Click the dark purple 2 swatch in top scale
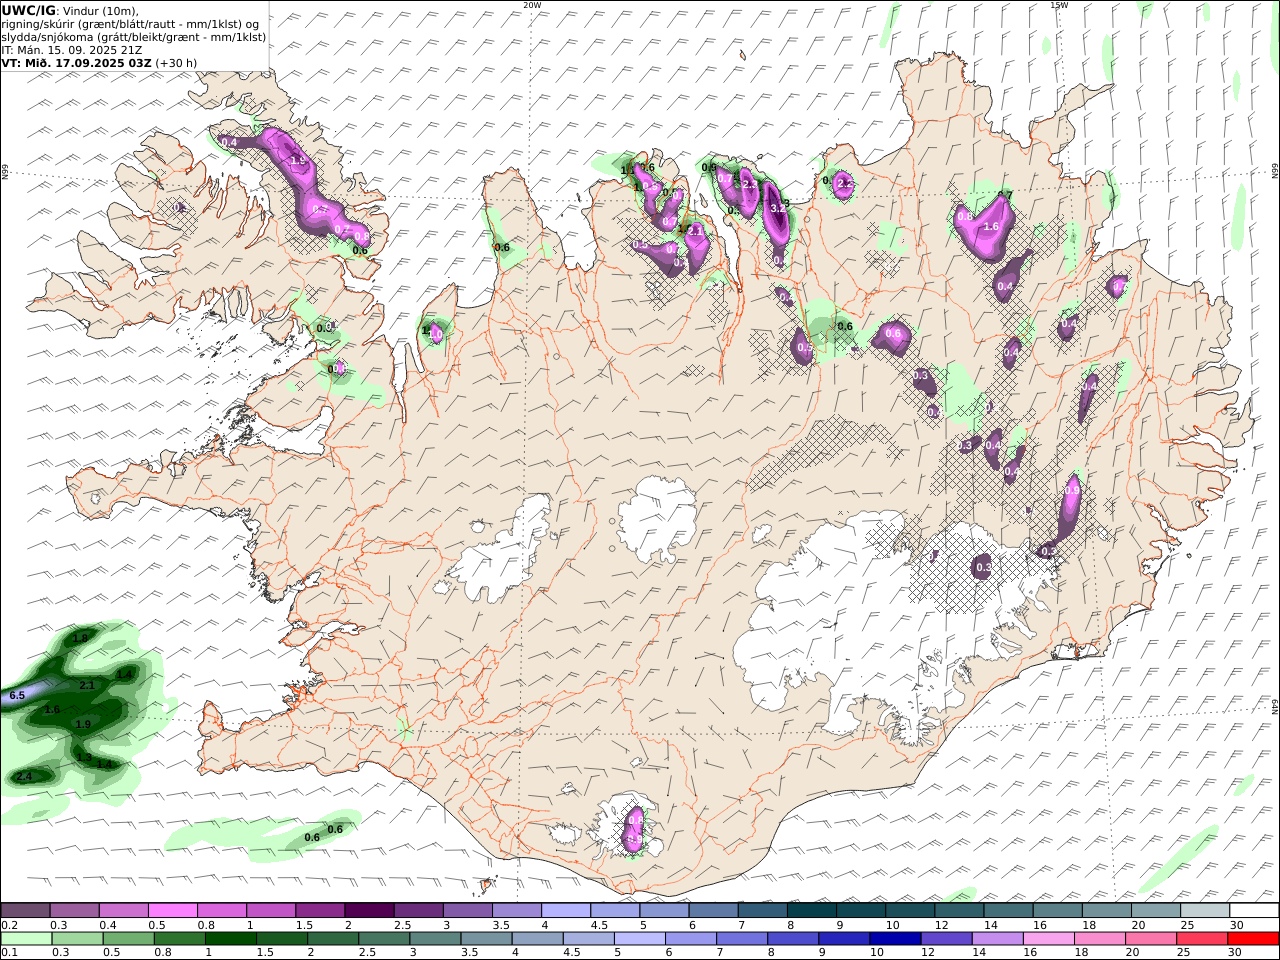 369,910
